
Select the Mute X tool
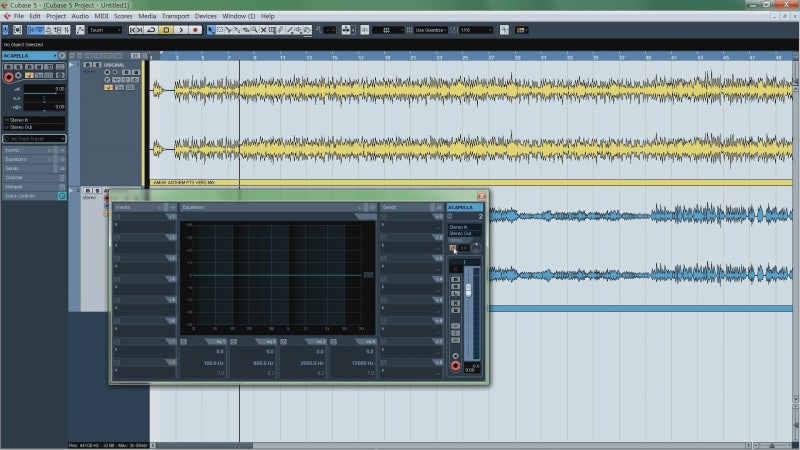pyautogui.click(x=263, y=30)
